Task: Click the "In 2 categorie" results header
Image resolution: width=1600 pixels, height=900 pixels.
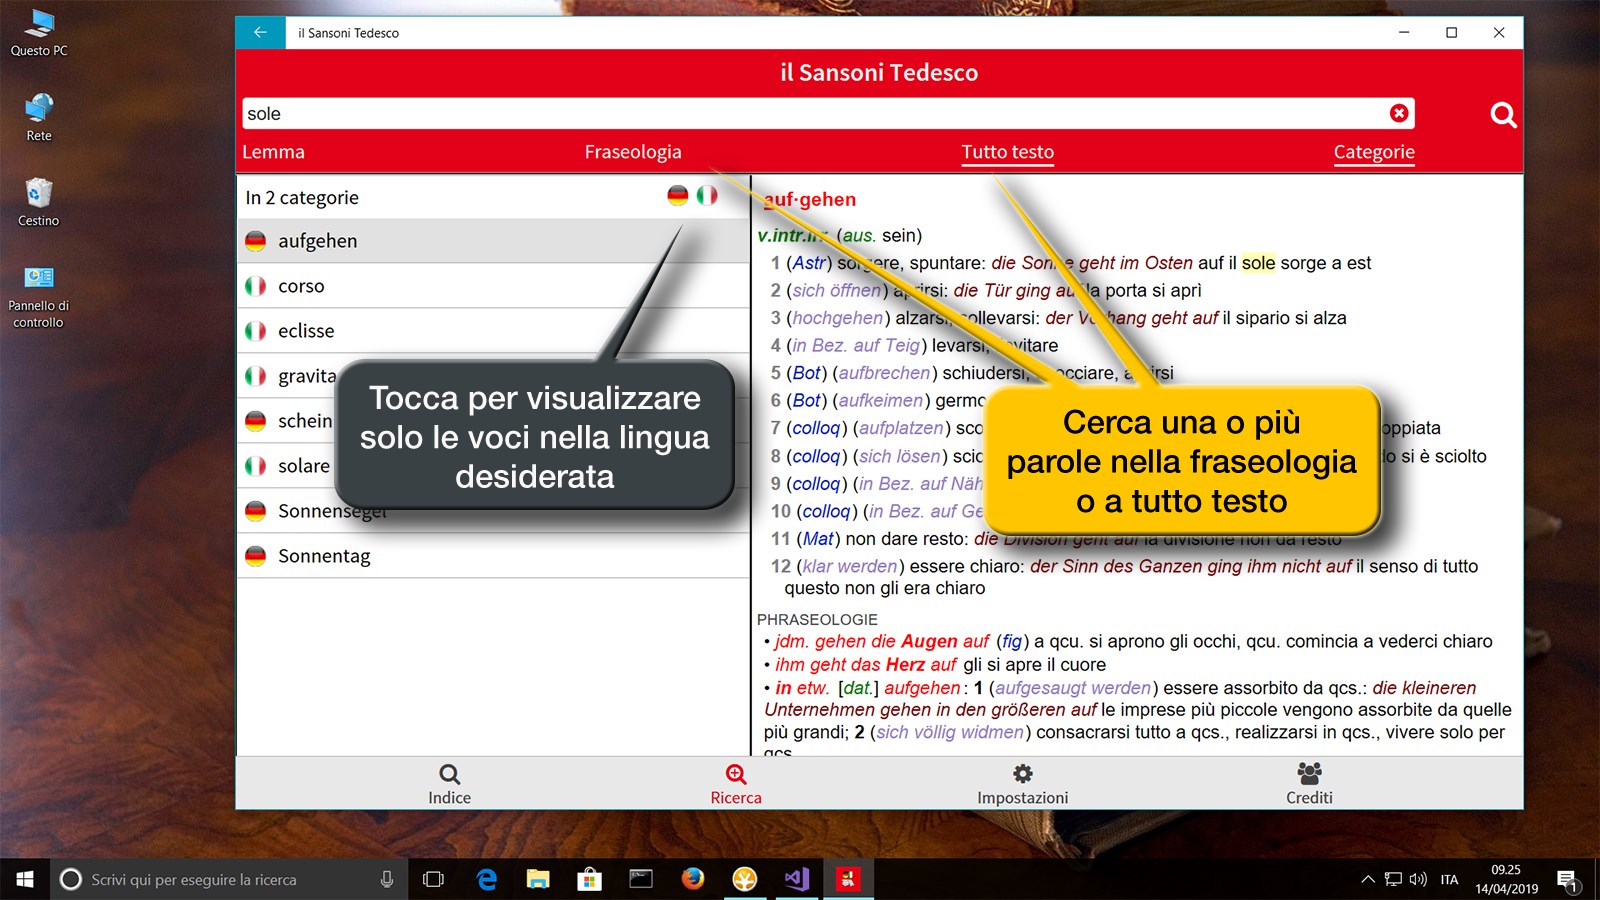Action: (x=302, y=198)
